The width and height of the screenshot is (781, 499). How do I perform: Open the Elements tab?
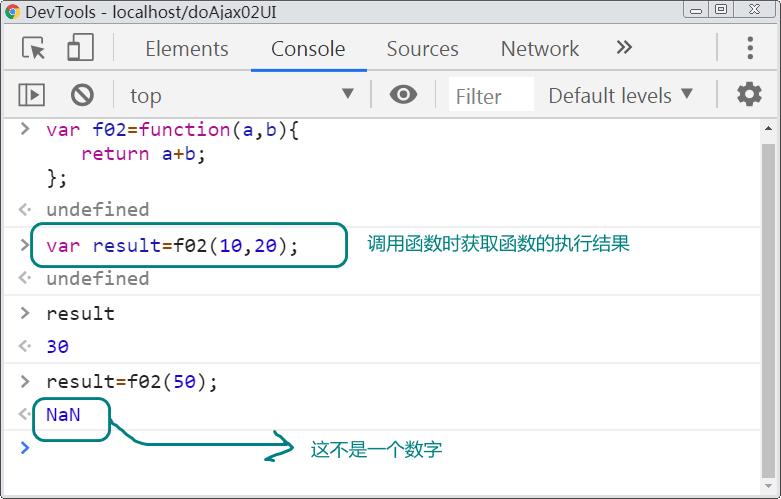tap(186, 48)
